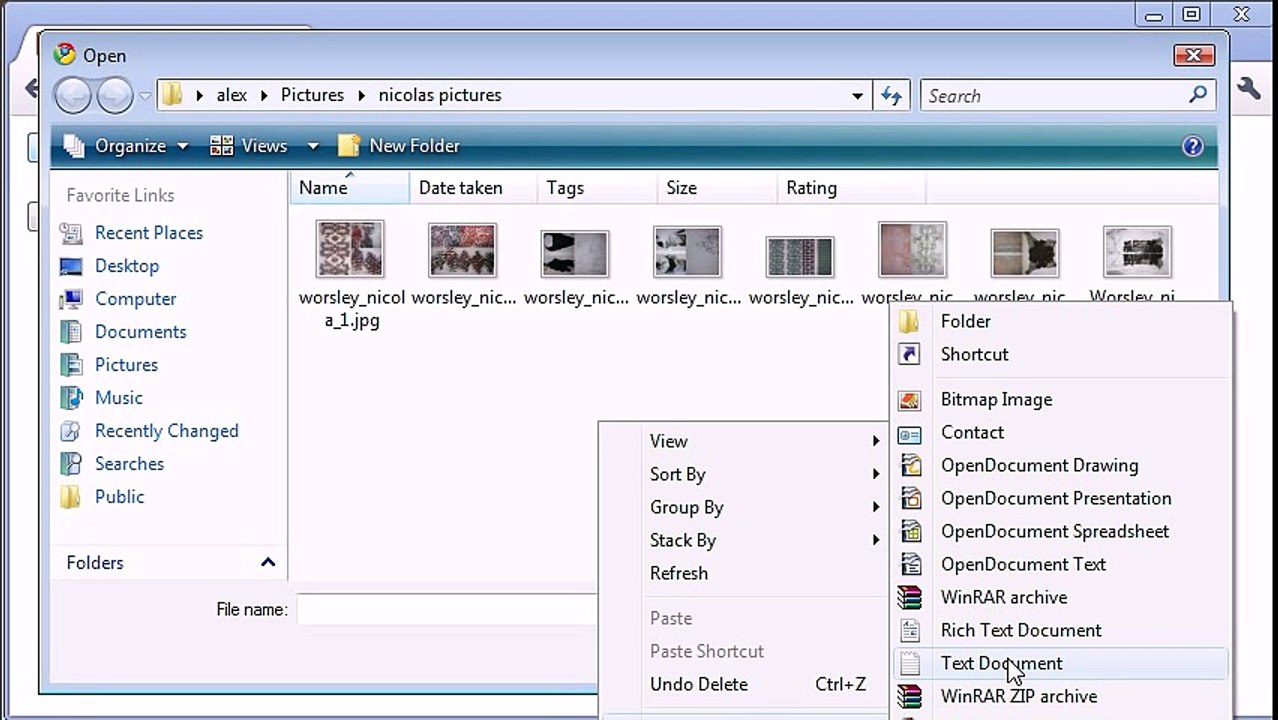Sort by Date taken column header
Screen dimensions: 1278x720
[472, 188]
